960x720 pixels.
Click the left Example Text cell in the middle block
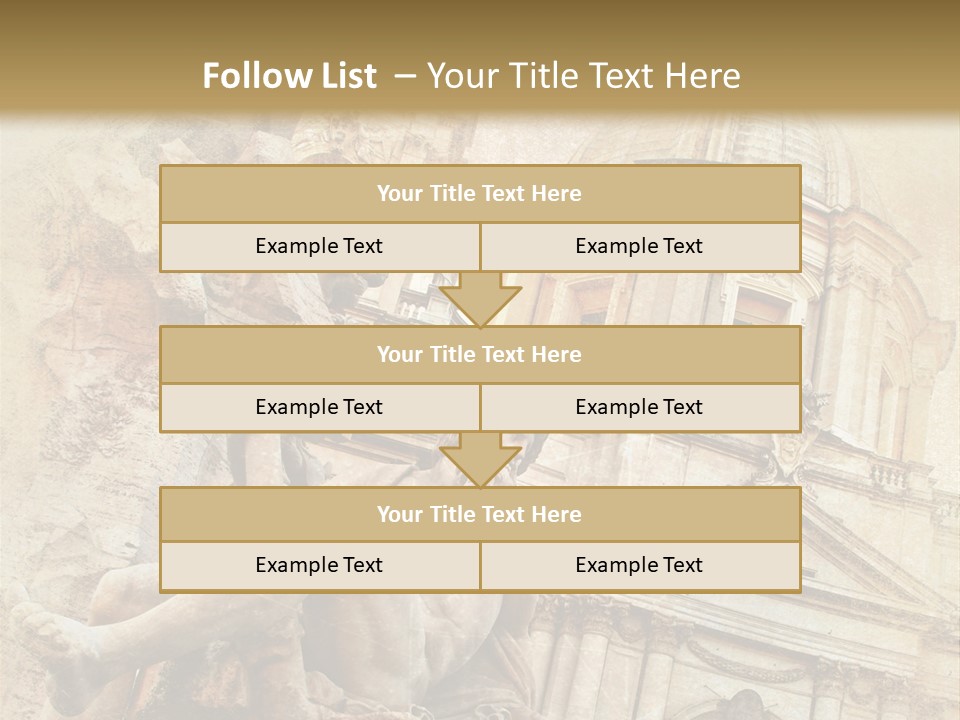click(x=319, y=407)
